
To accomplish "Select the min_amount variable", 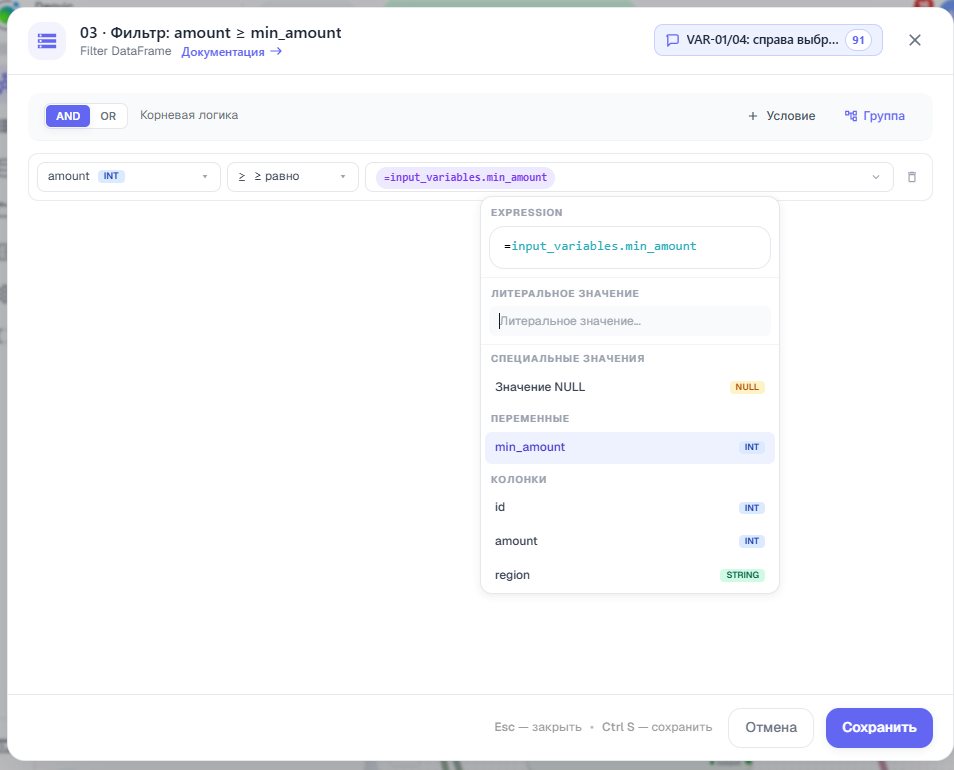I will 630,448.
